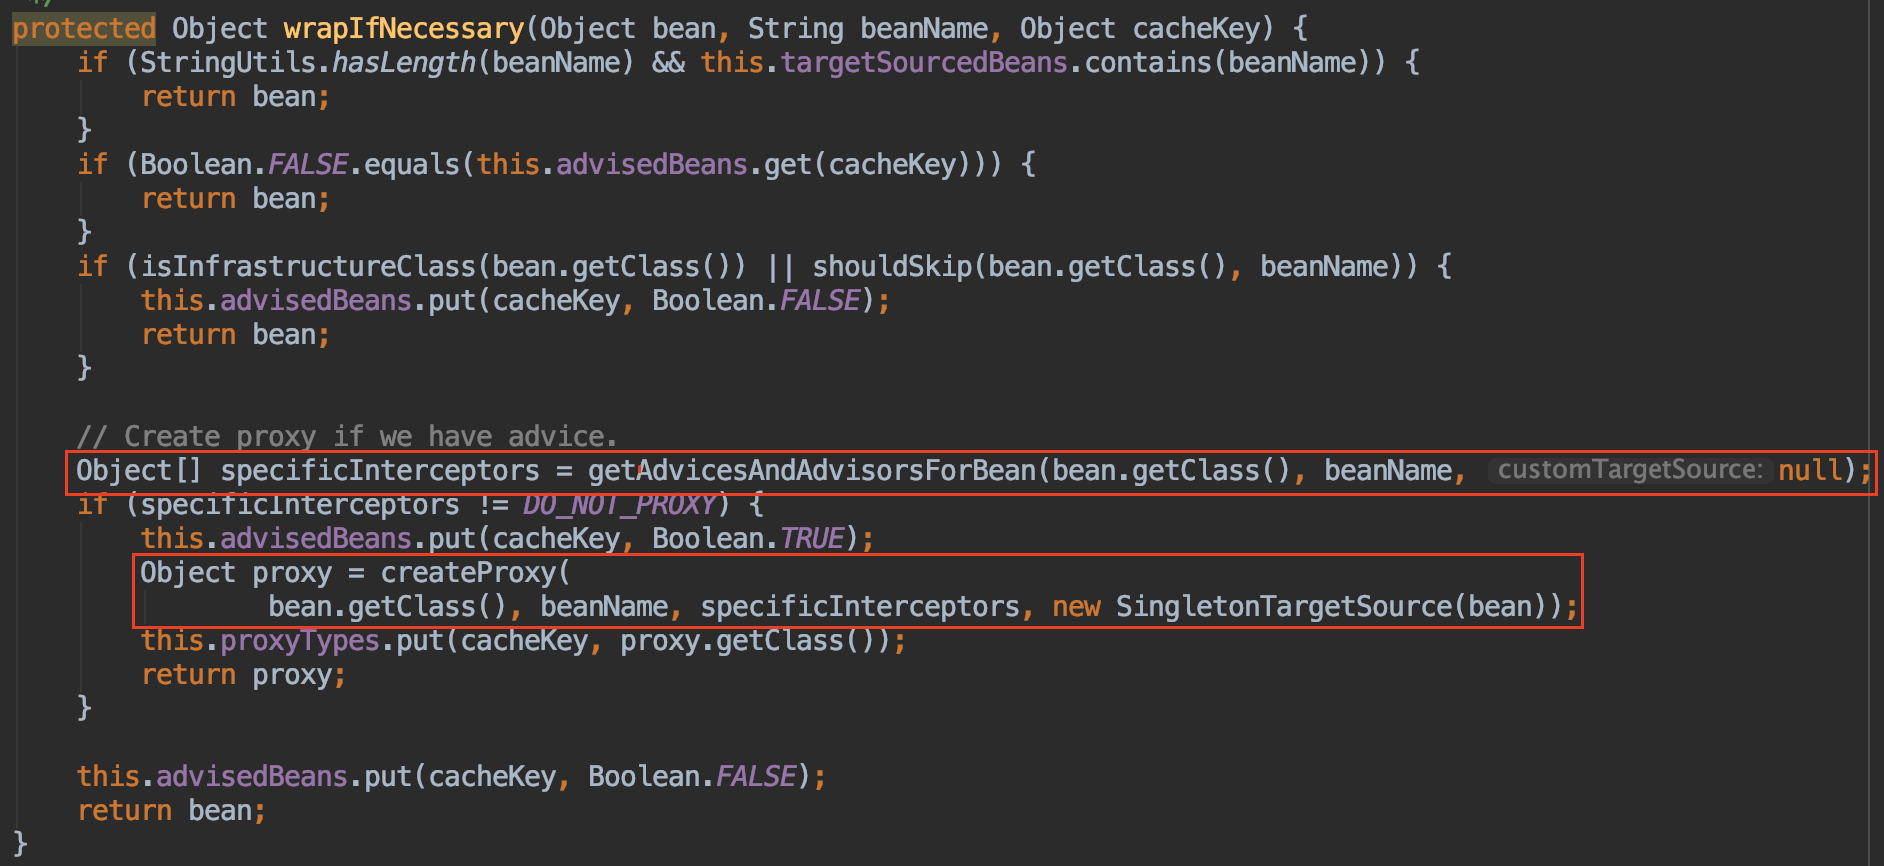Click the 'Object proxy' variable declaration

point(236,572)
